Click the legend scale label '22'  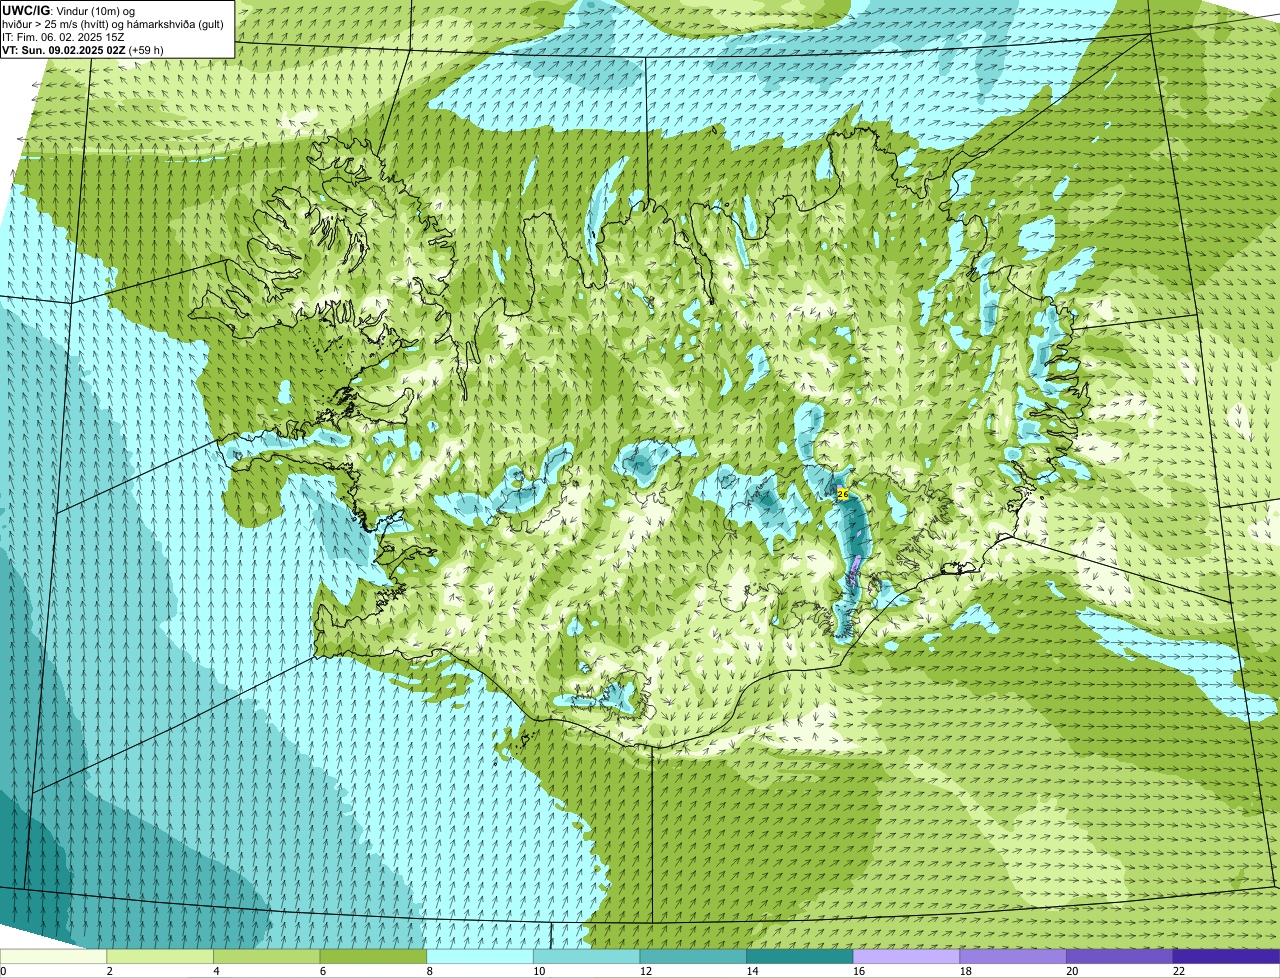tap(1179, 971)
